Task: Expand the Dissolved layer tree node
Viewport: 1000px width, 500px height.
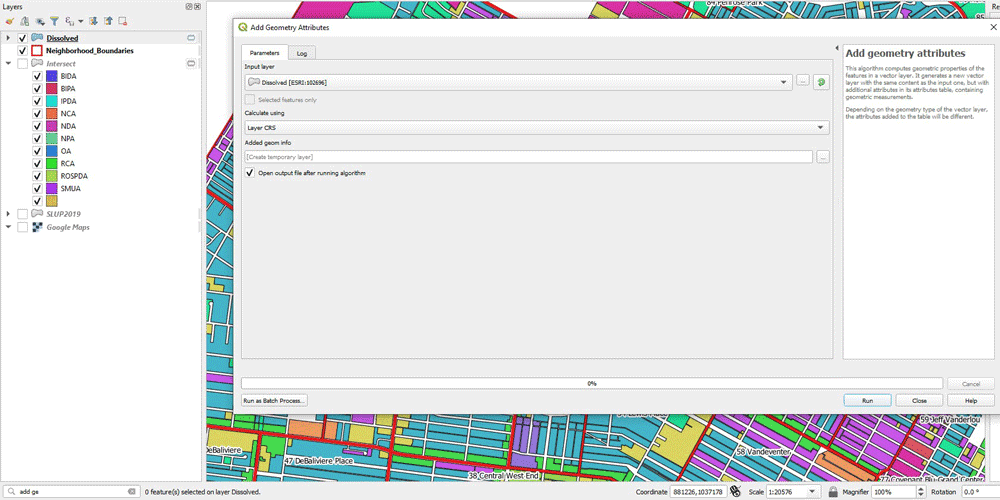Action: pos(8,38)
